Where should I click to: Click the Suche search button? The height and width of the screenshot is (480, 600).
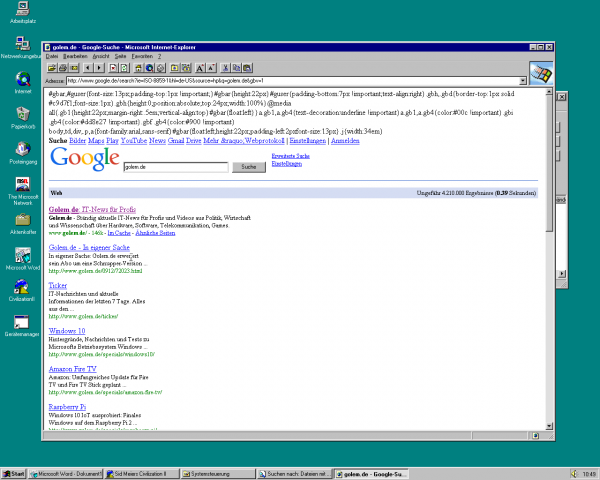pyautogui.click(x=249, y=167)
